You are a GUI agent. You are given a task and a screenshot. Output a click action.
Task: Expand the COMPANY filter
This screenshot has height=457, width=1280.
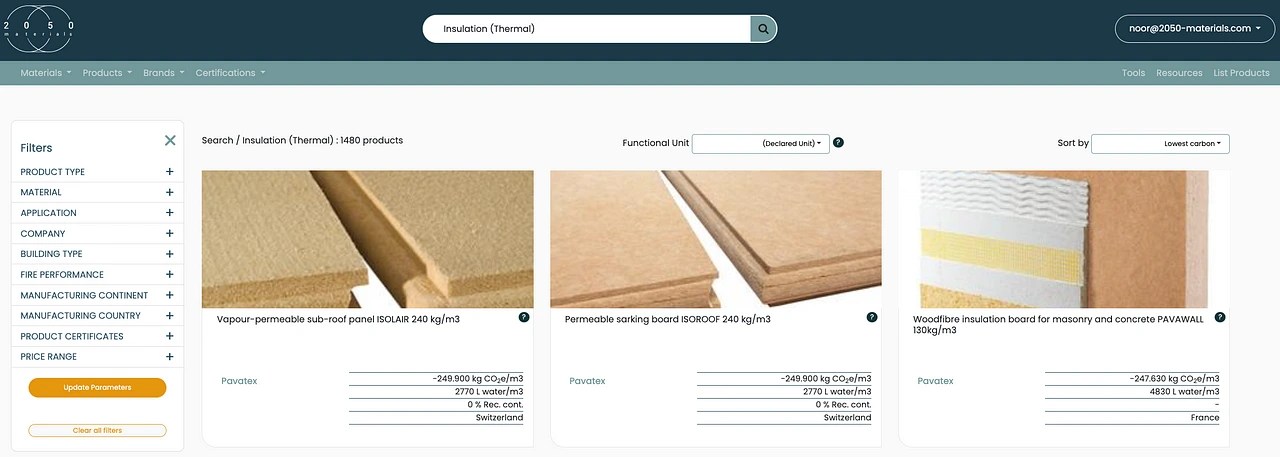coord(170,233)
